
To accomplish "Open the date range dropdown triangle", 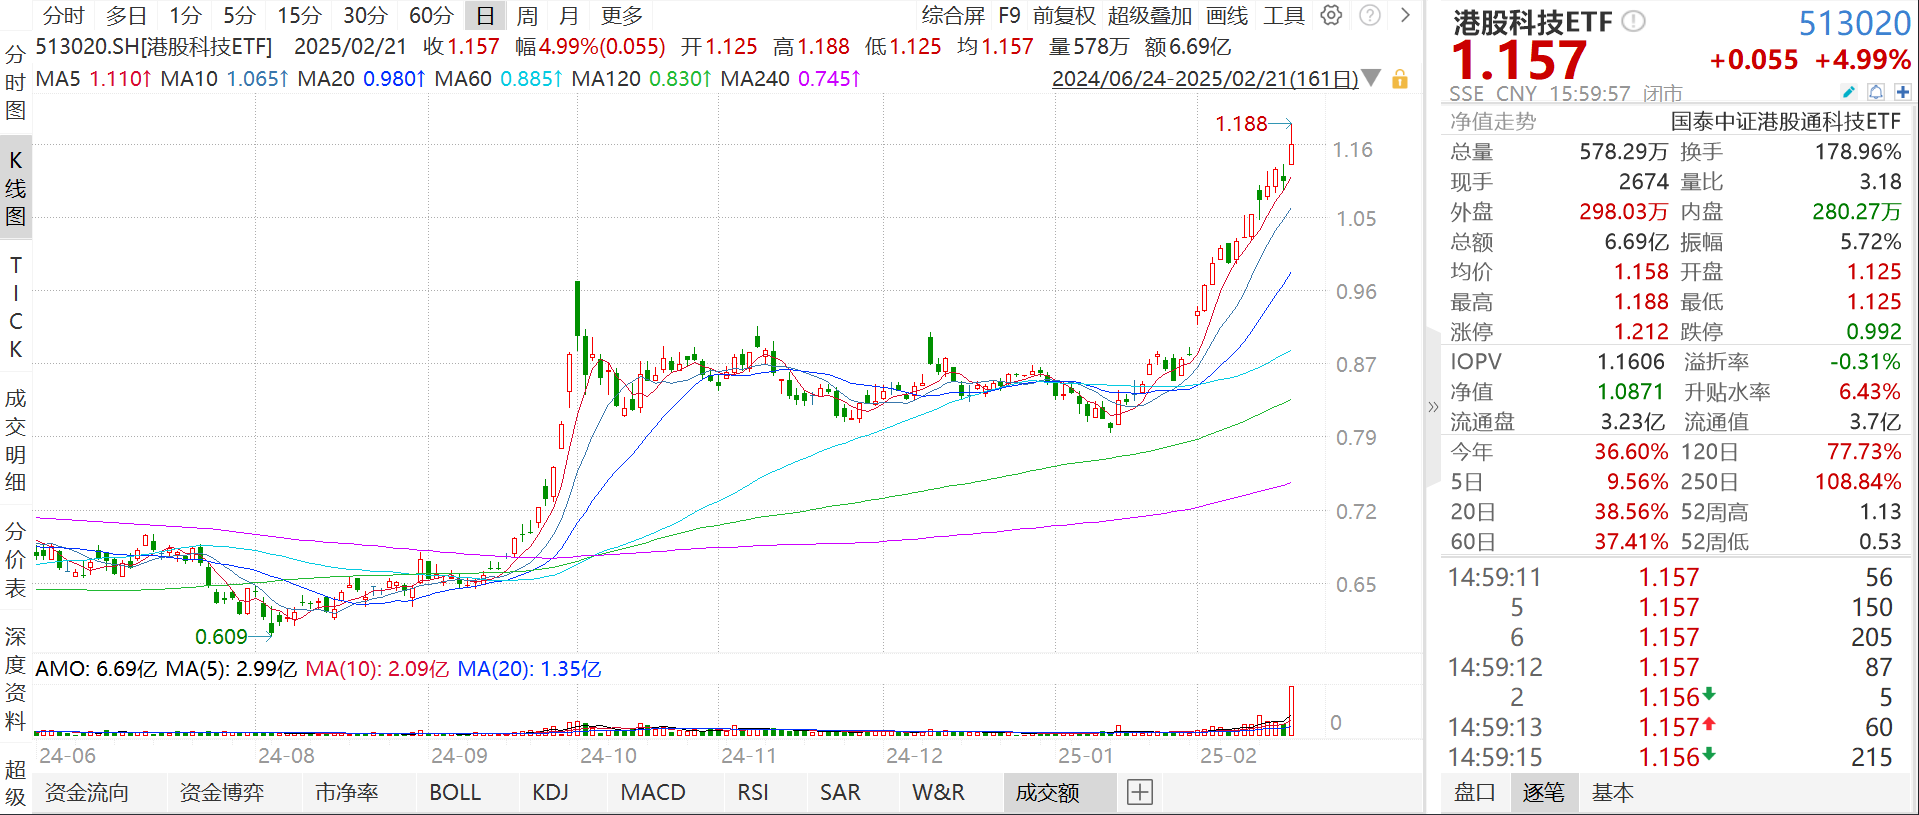I will point(1372,78).
